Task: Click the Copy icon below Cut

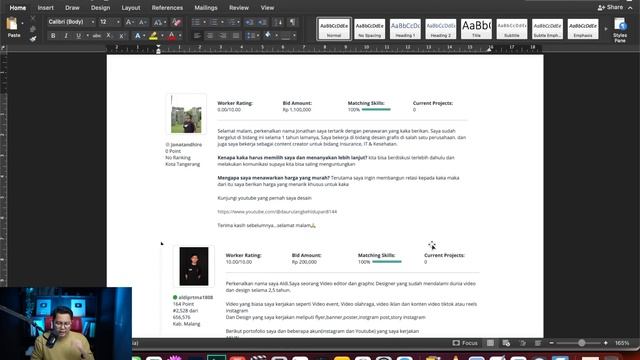Action: click(33, 29)
